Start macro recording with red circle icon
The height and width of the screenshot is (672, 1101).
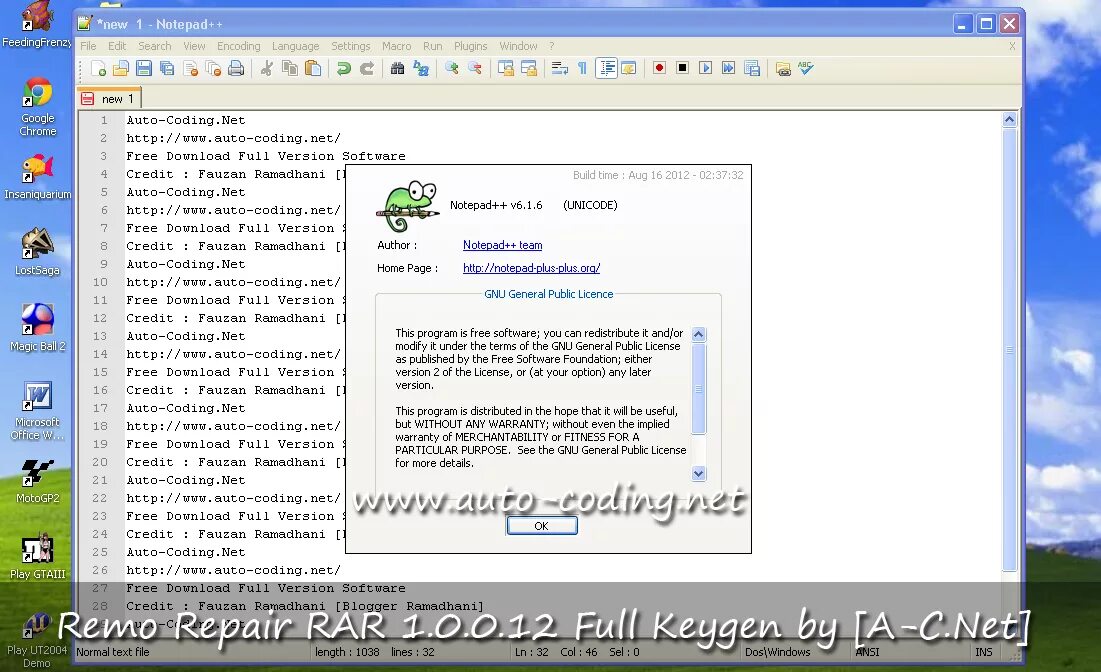click(659, 68)
